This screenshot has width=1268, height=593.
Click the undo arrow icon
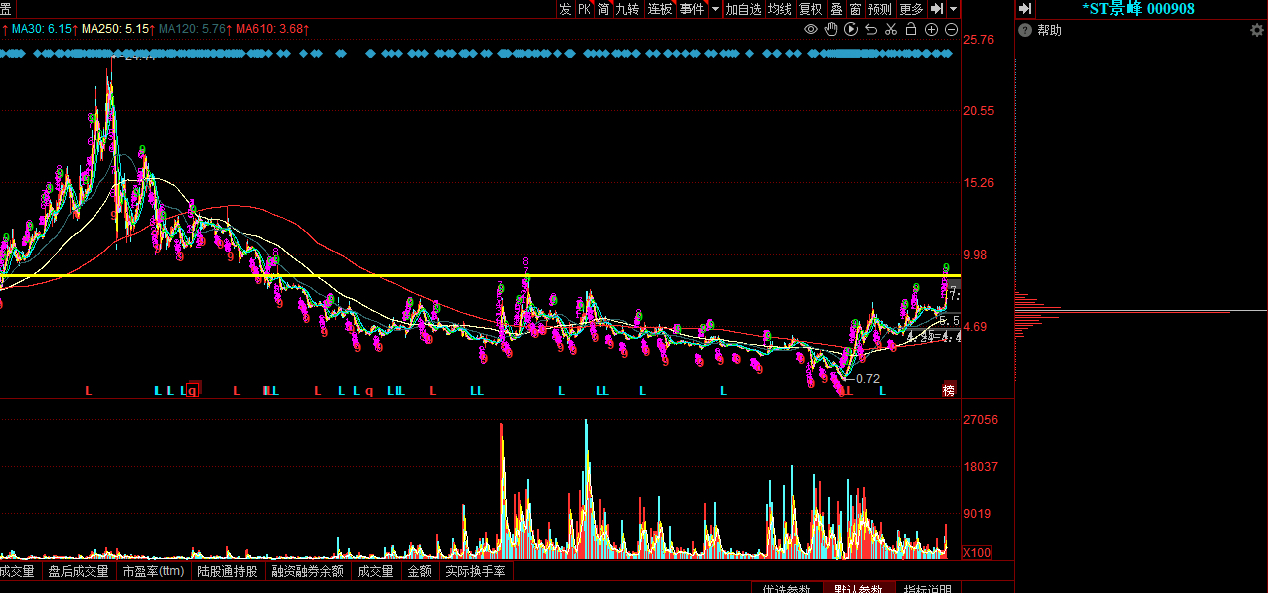tap(871, 29)
